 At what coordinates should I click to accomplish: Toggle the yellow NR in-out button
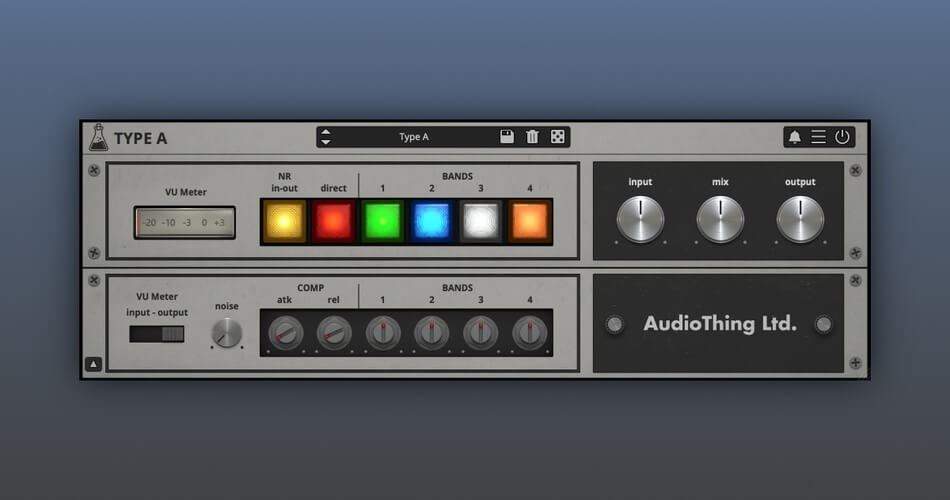pyautogui.click(x=284, y=221)
